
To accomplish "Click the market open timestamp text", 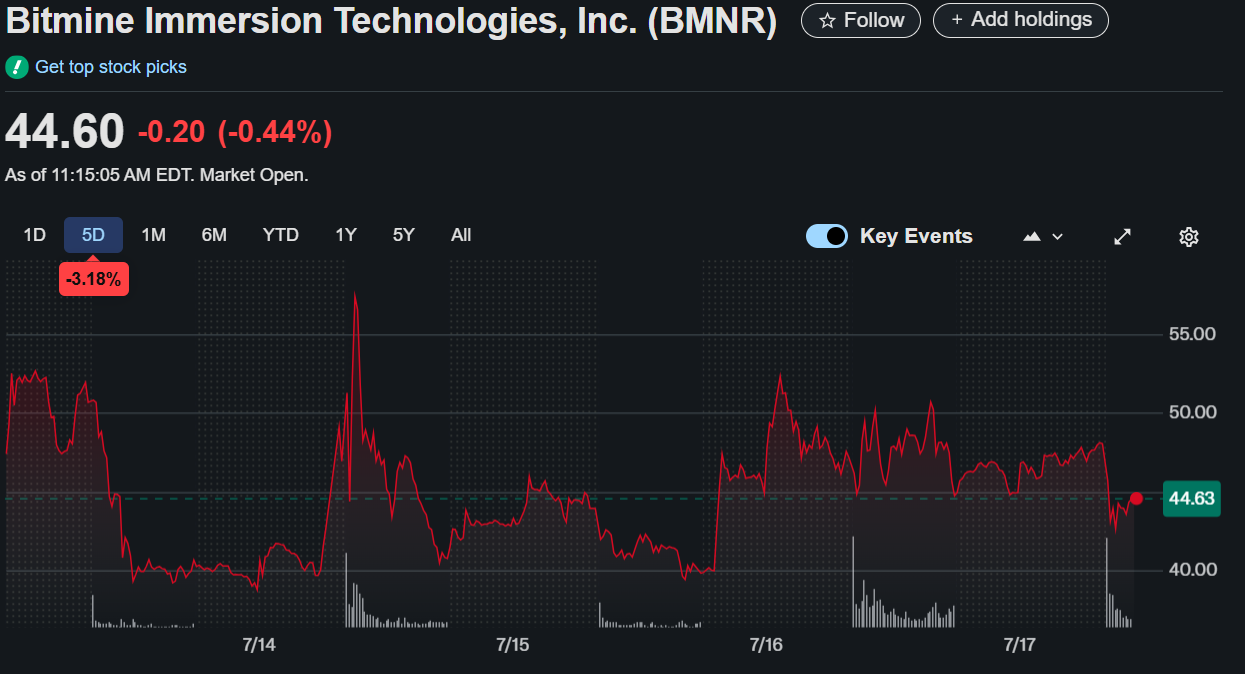I will coord(157,175).
